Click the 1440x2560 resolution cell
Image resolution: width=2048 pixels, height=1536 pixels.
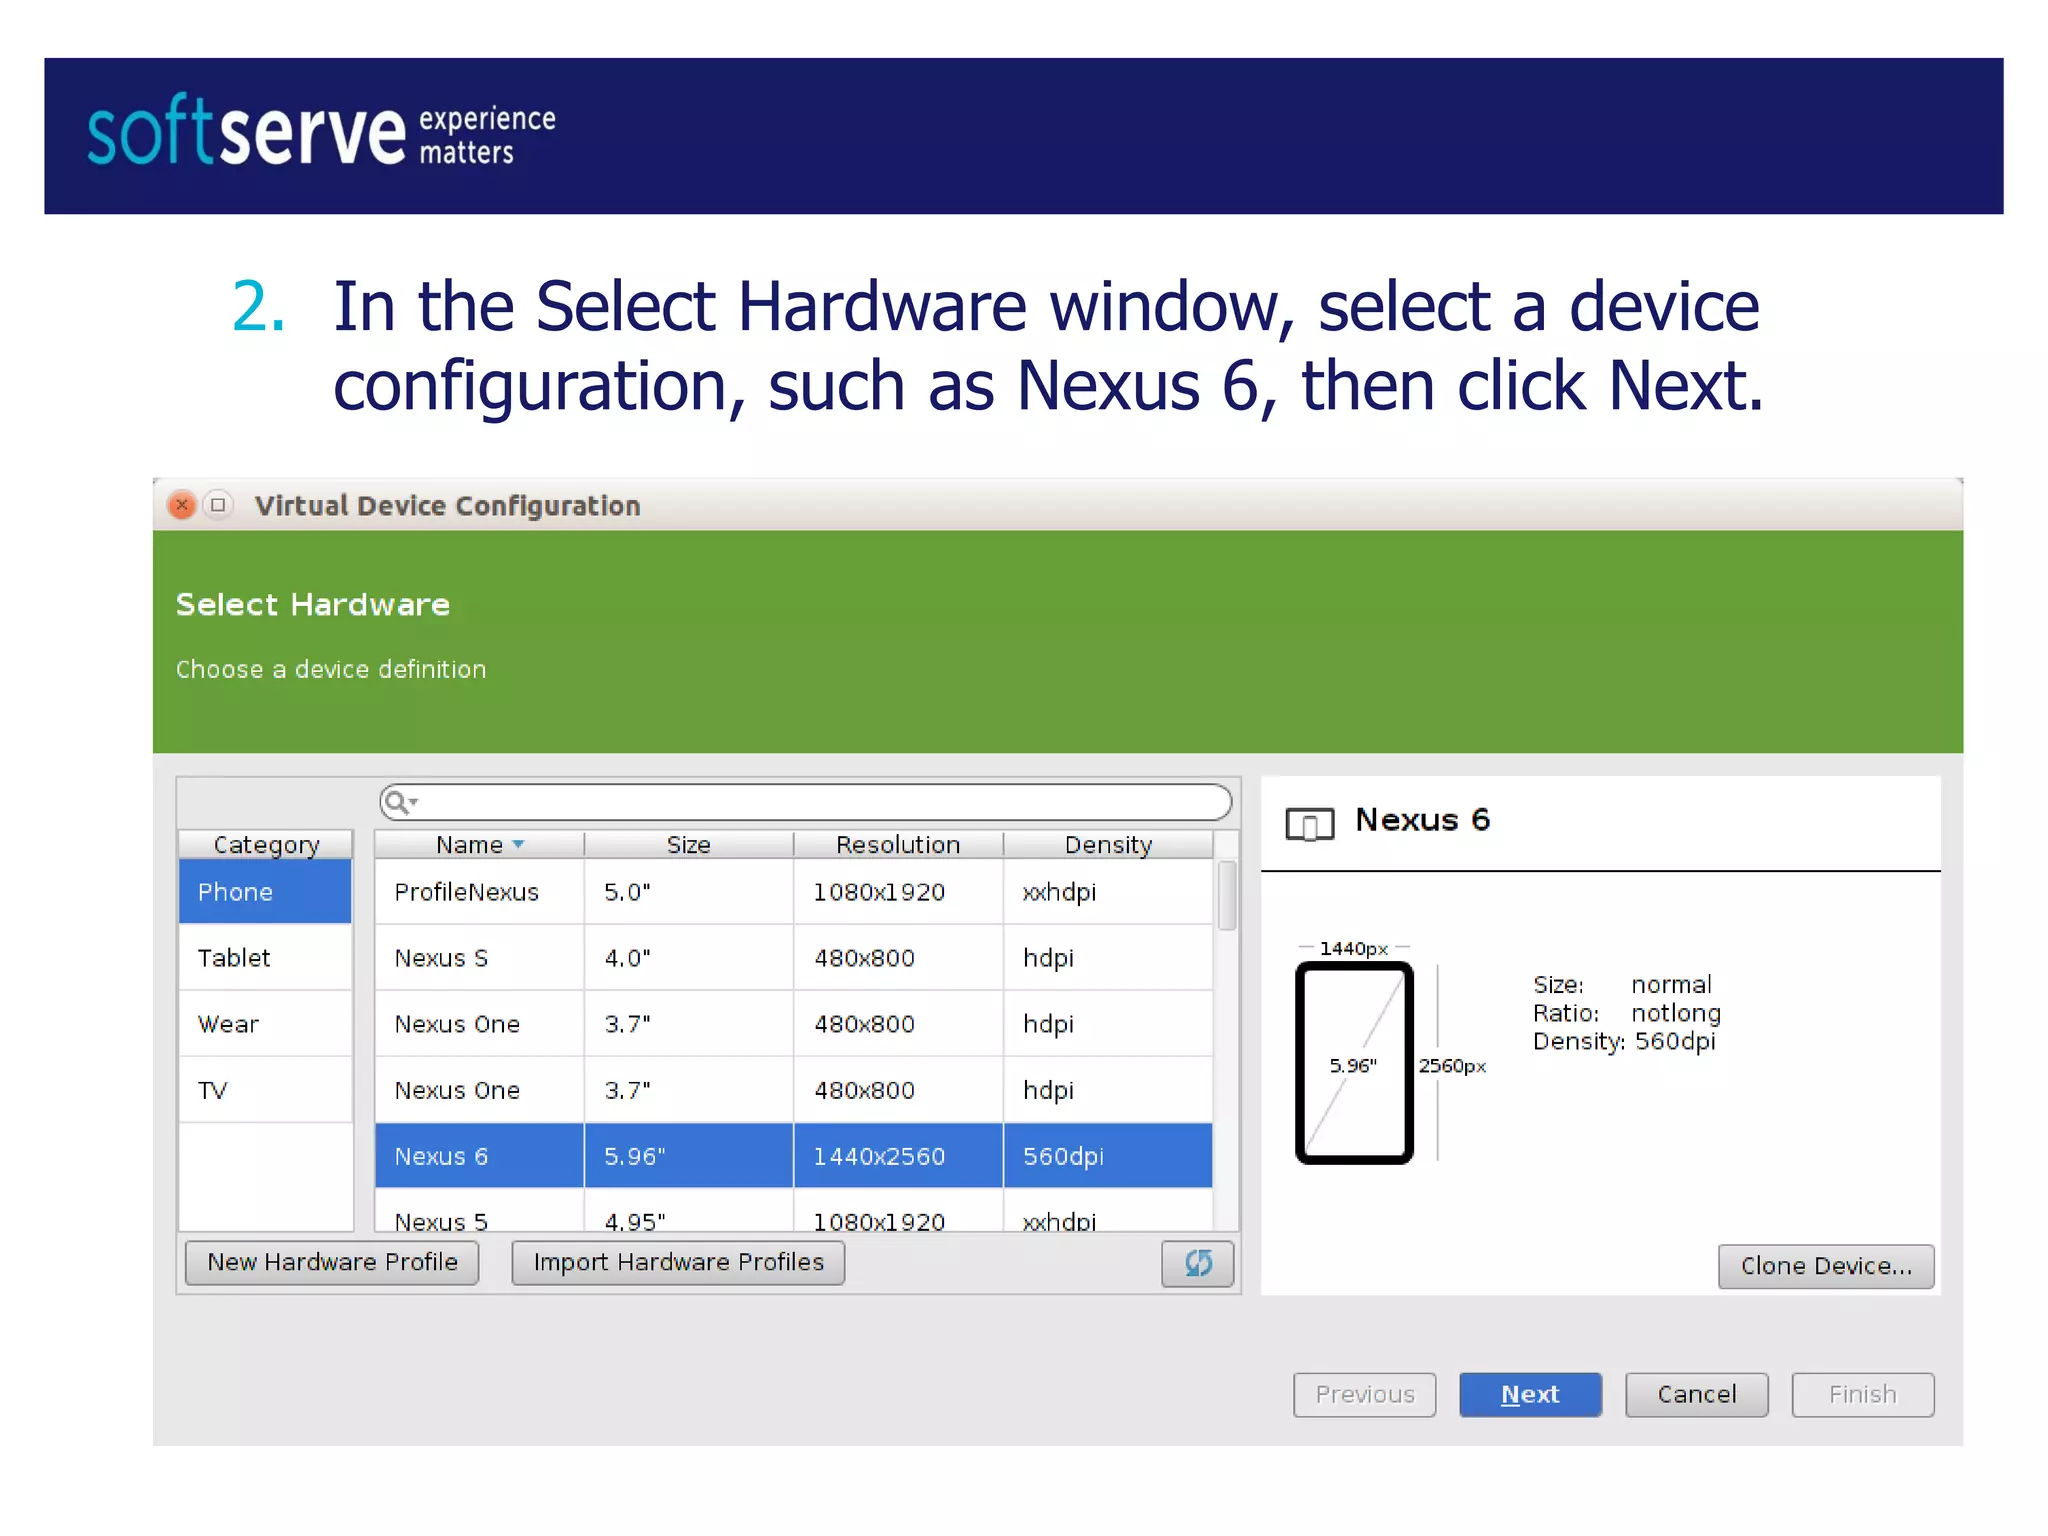tap(898, 1155)
